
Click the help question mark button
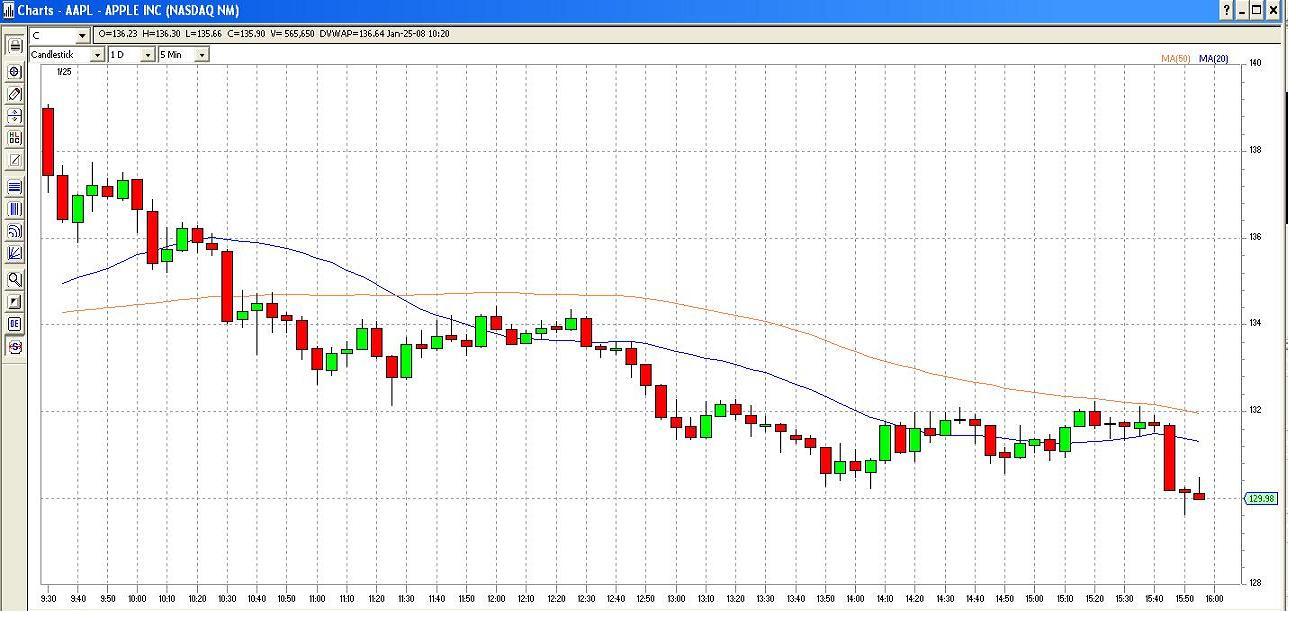(x=1227, y=10)
